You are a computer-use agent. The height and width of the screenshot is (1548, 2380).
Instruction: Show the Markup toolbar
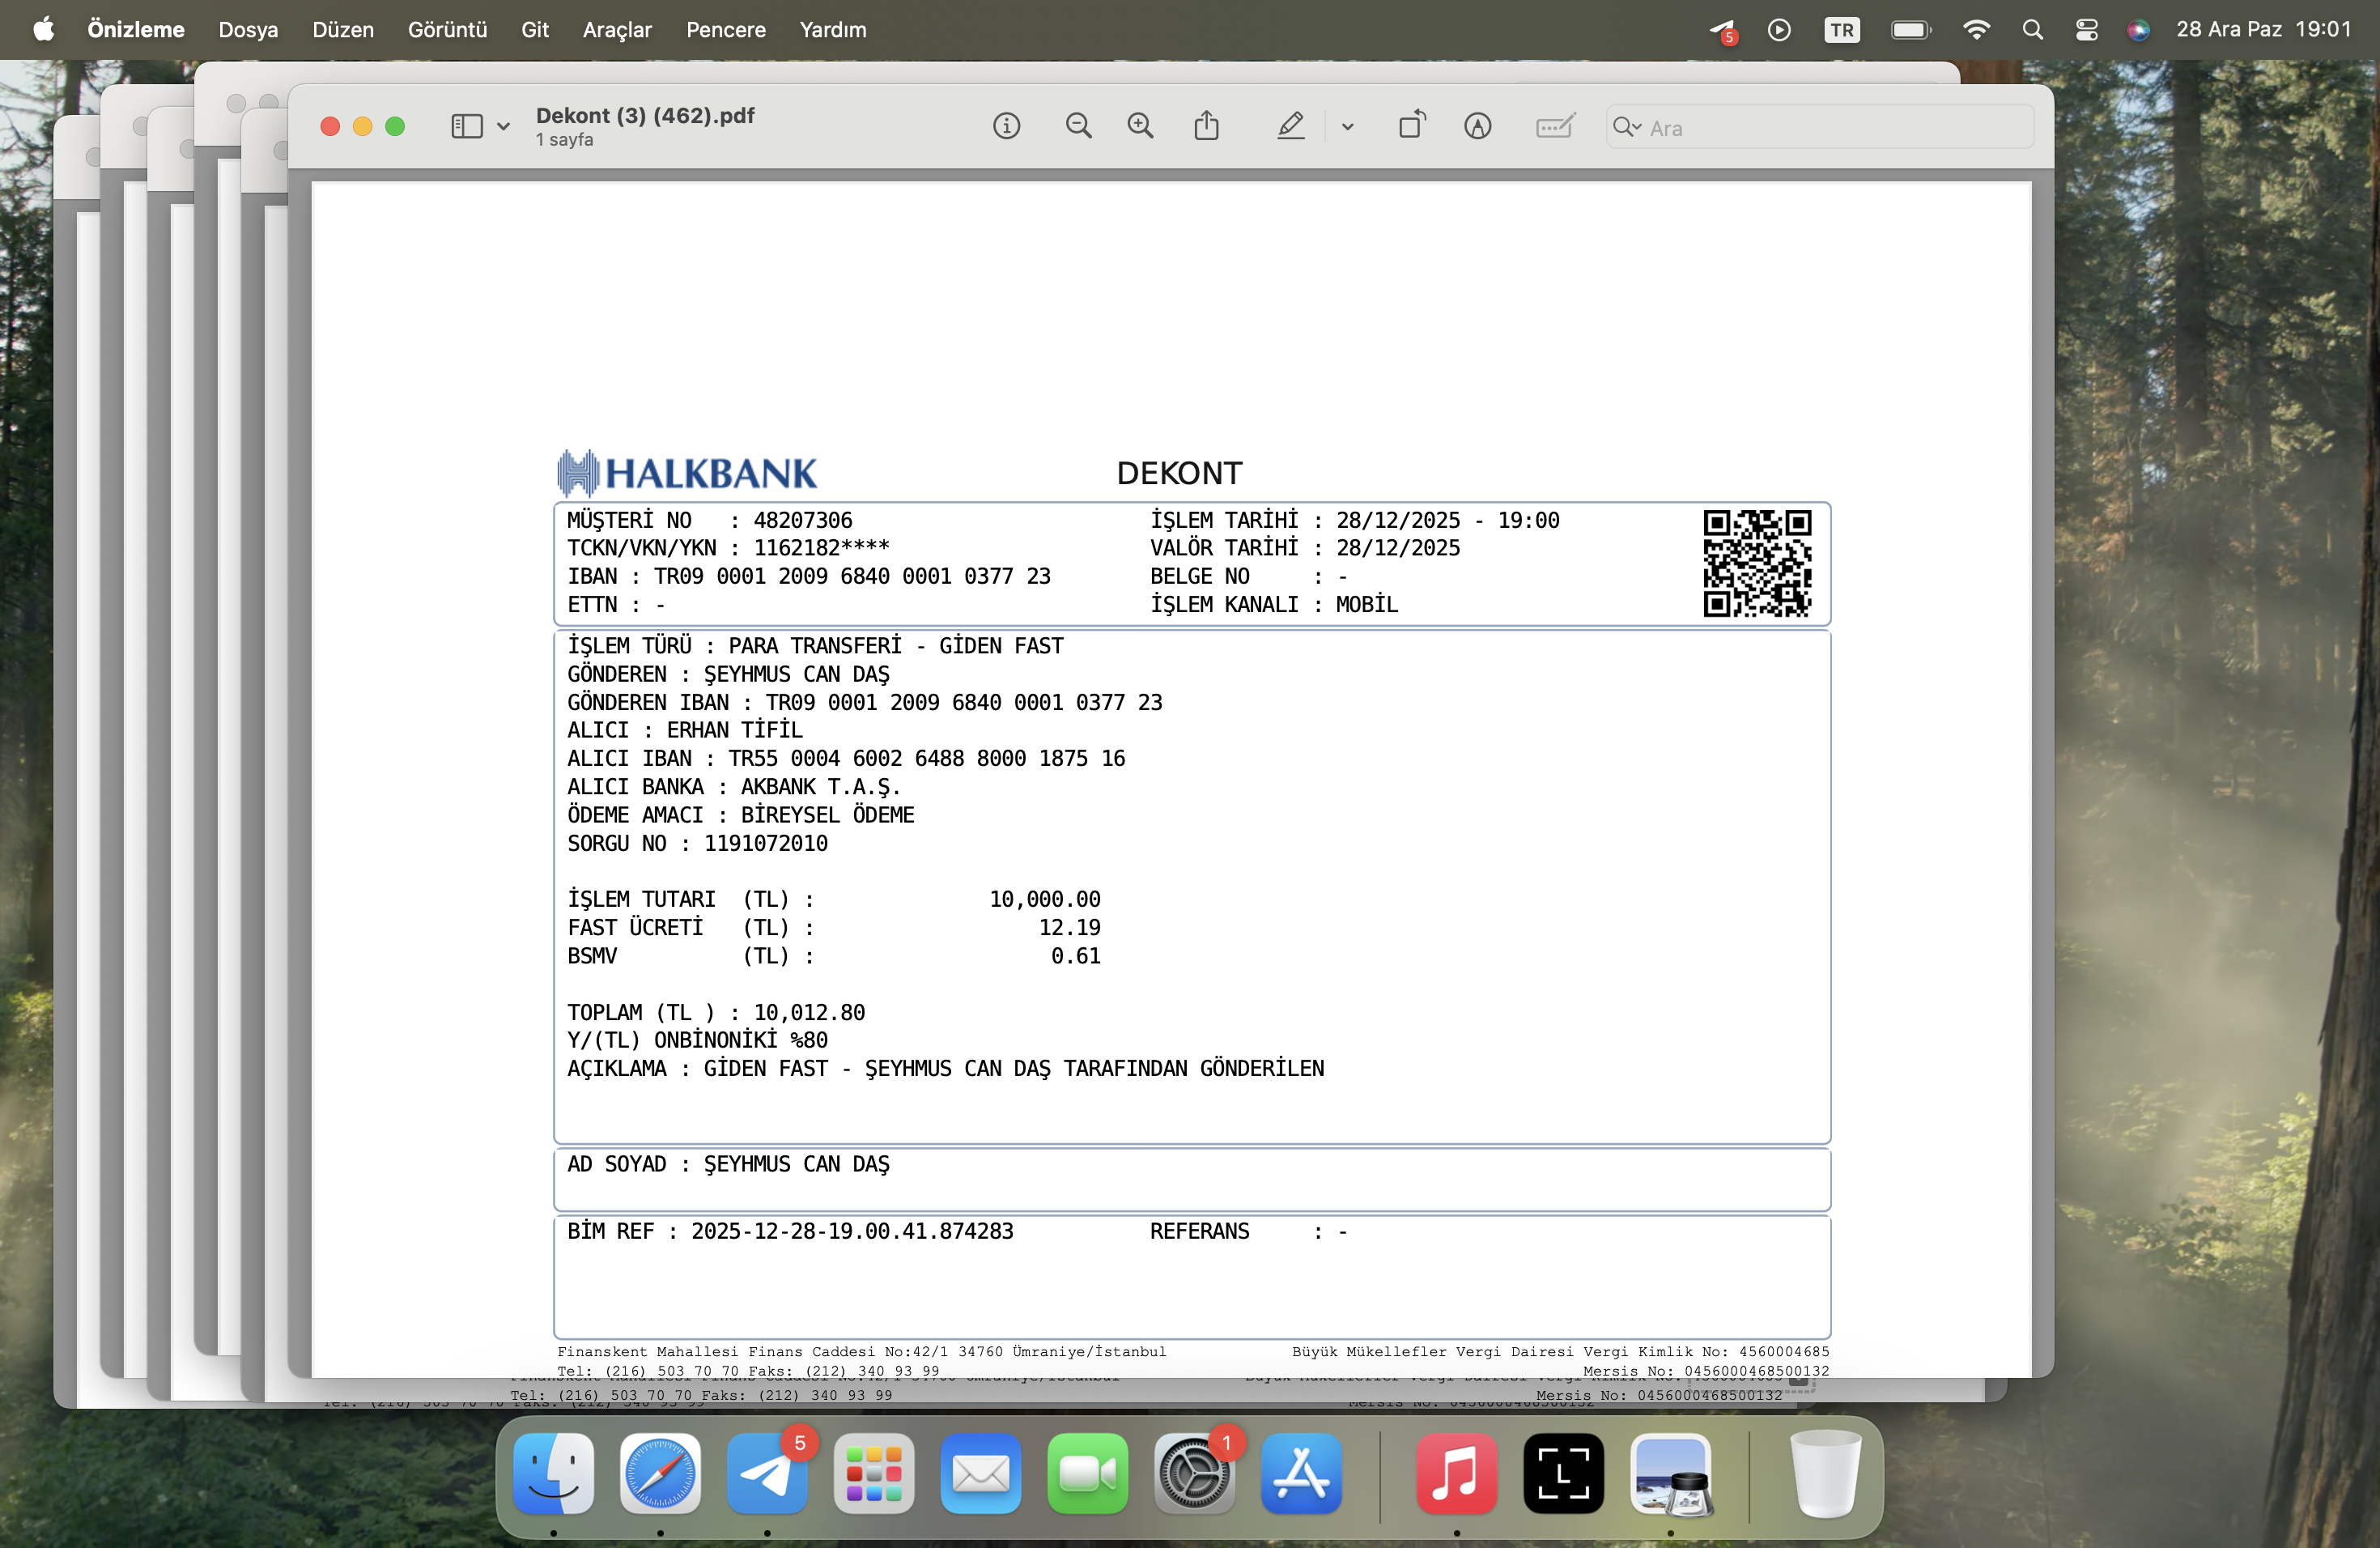tap(1477, 126)
